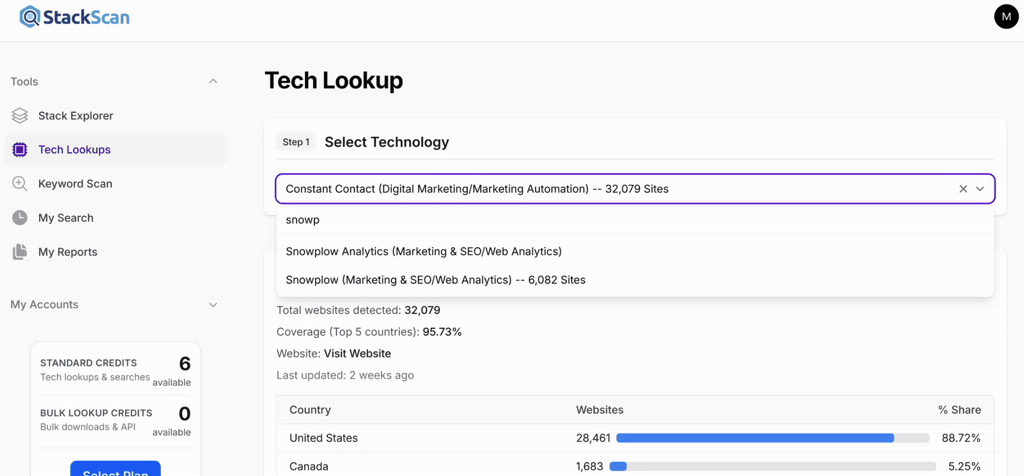This screenshot has height=476, width=1024.
Task: Click the Select Technology heading
Action: [x=387, y=142]
